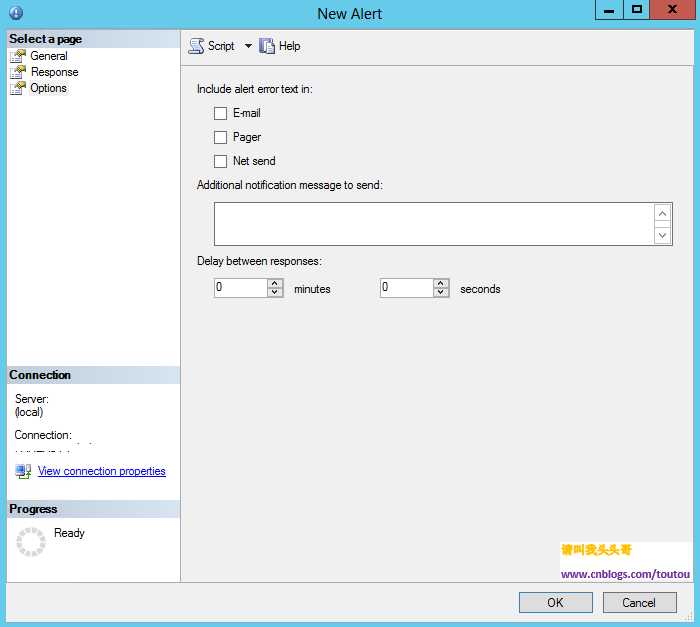Minimize the New Alert window
Screen dimensions: 700x627
[x=609, y=10]
